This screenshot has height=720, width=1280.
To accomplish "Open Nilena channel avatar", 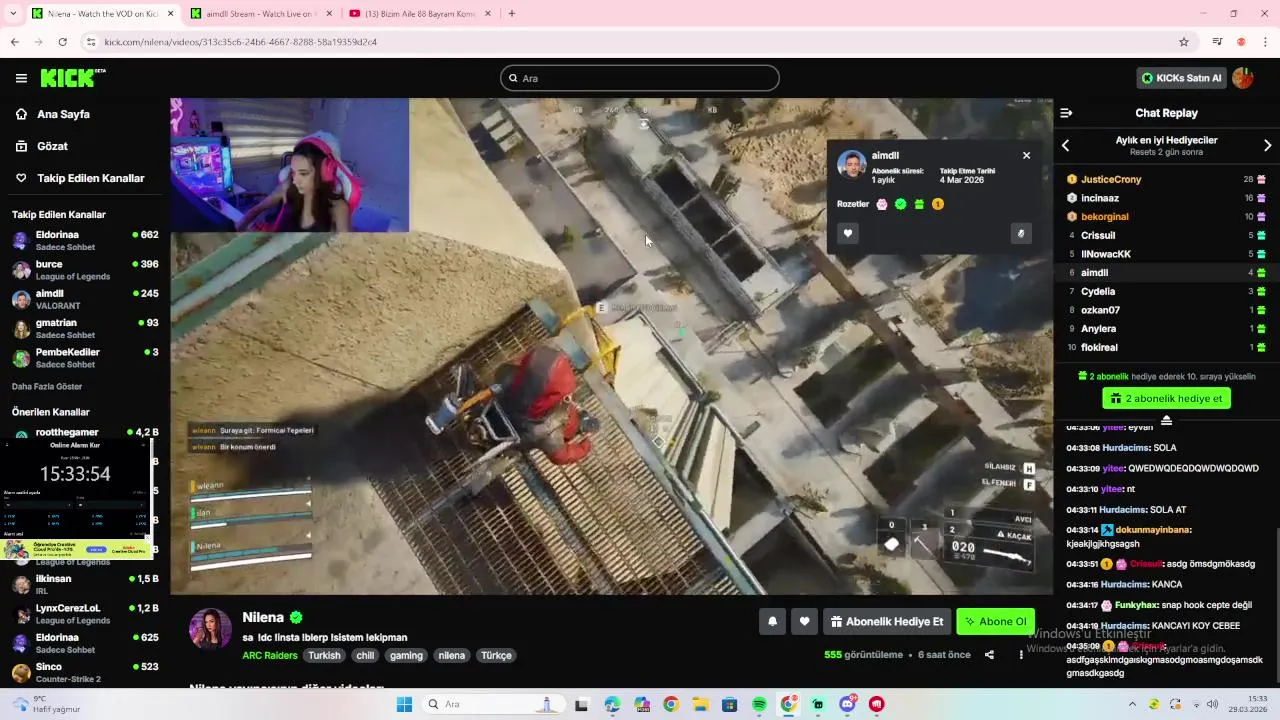I will (210, 628).
